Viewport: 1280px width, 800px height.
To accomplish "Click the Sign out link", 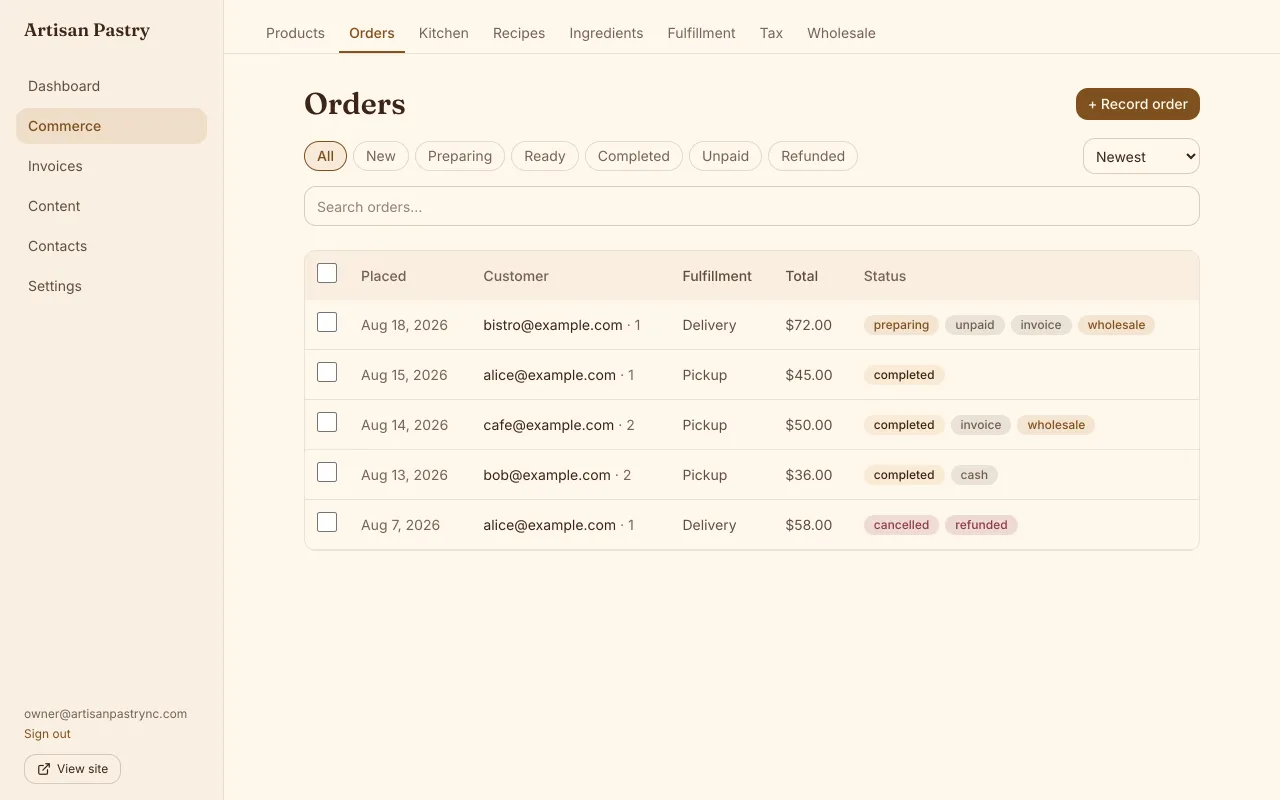I will click(47, 734).
